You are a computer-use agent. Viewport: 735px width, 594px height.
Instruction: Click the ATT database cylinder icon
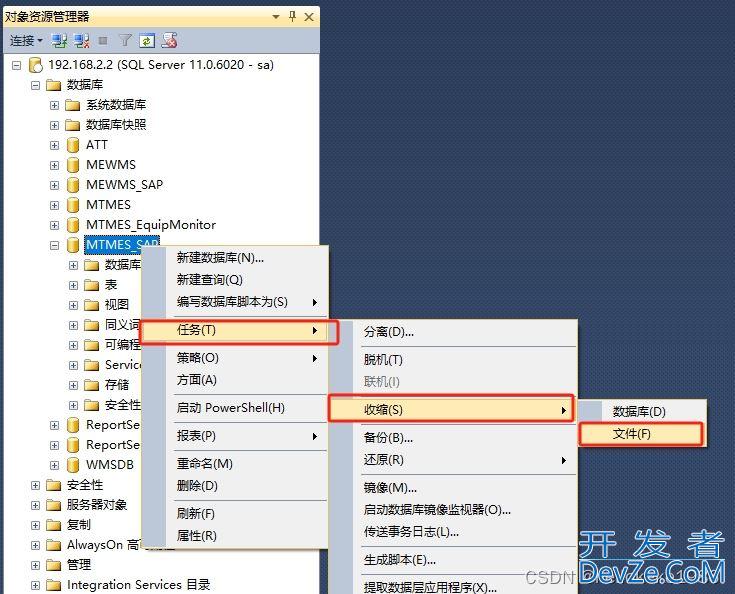click(x=73, y=145)
